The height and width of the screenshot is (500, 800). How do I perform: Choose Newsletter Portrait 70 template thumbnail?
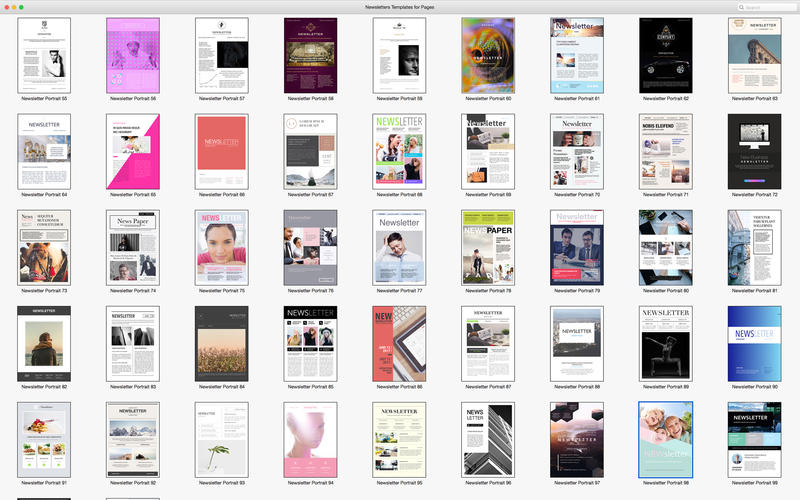coord(577,152)
